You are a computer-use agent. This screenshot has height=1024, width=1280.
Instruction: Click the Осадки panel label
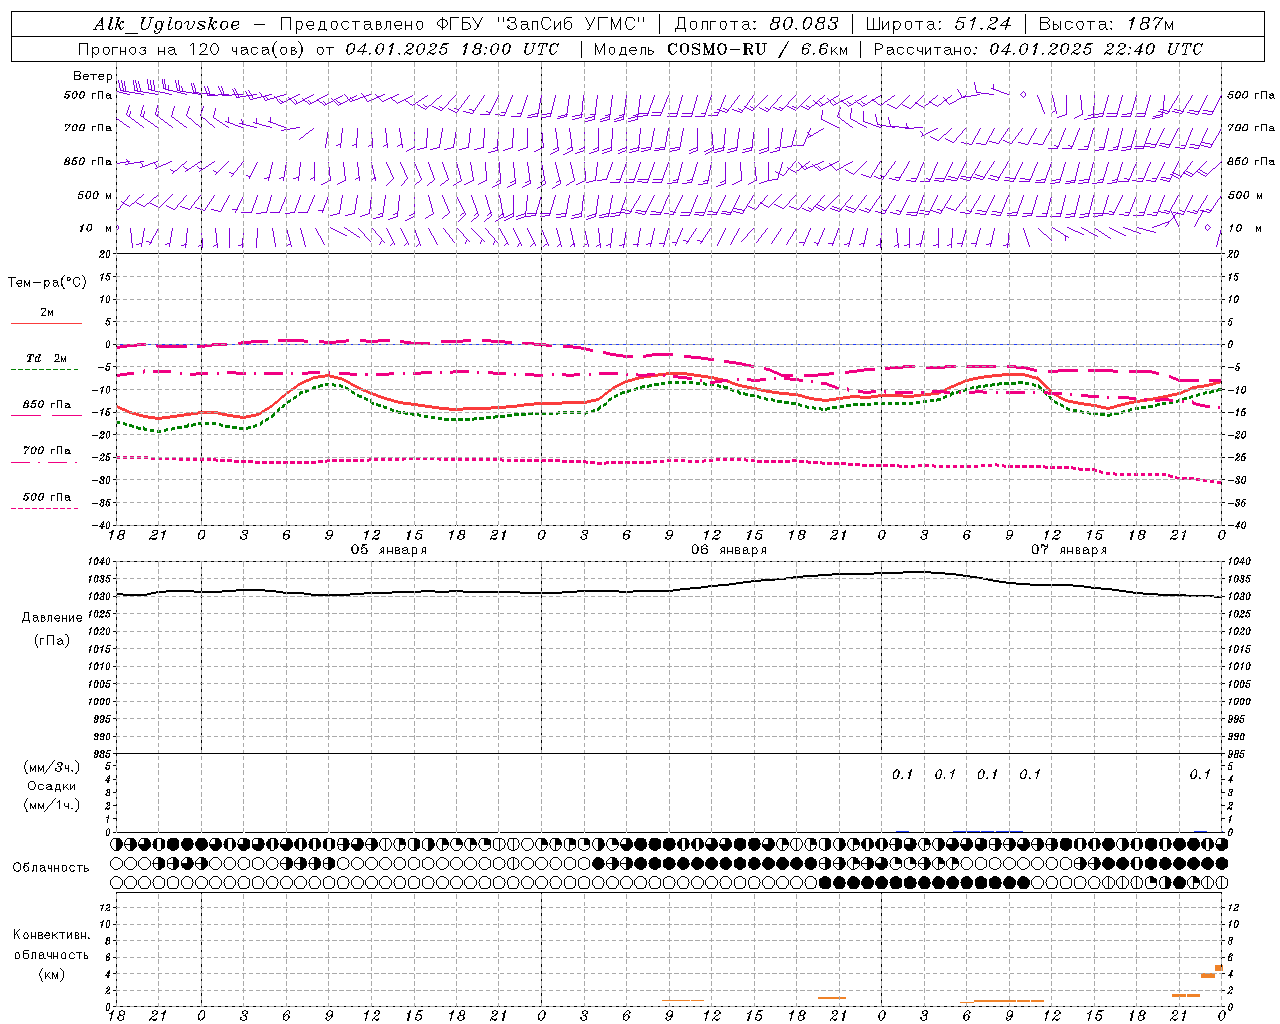52,786
